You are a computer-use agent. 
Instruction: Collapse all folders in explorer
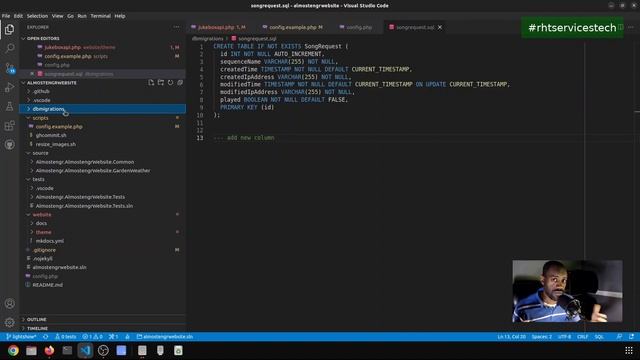point(180,82)
